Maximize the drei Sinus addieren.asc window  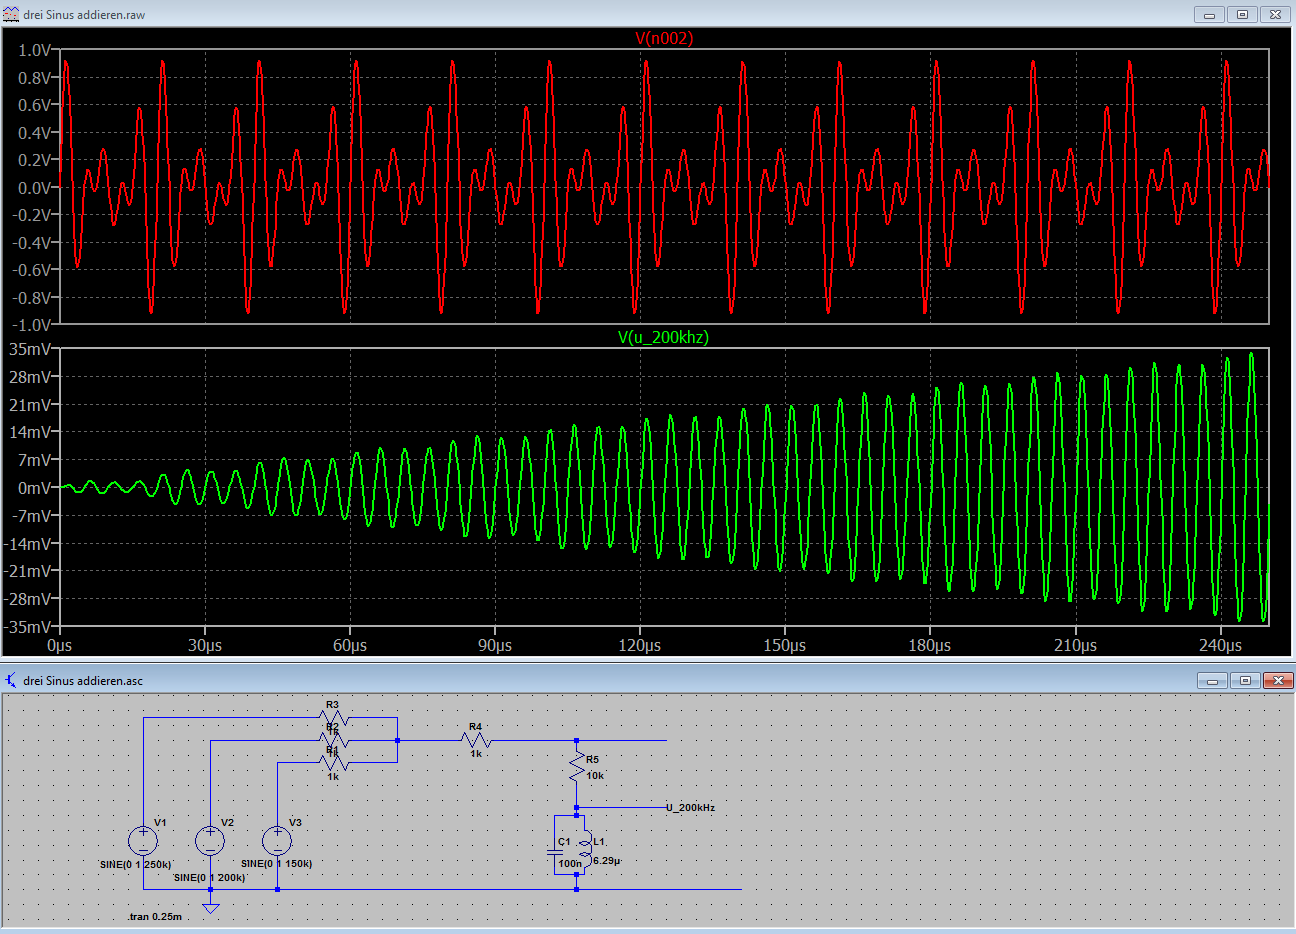1245,680
